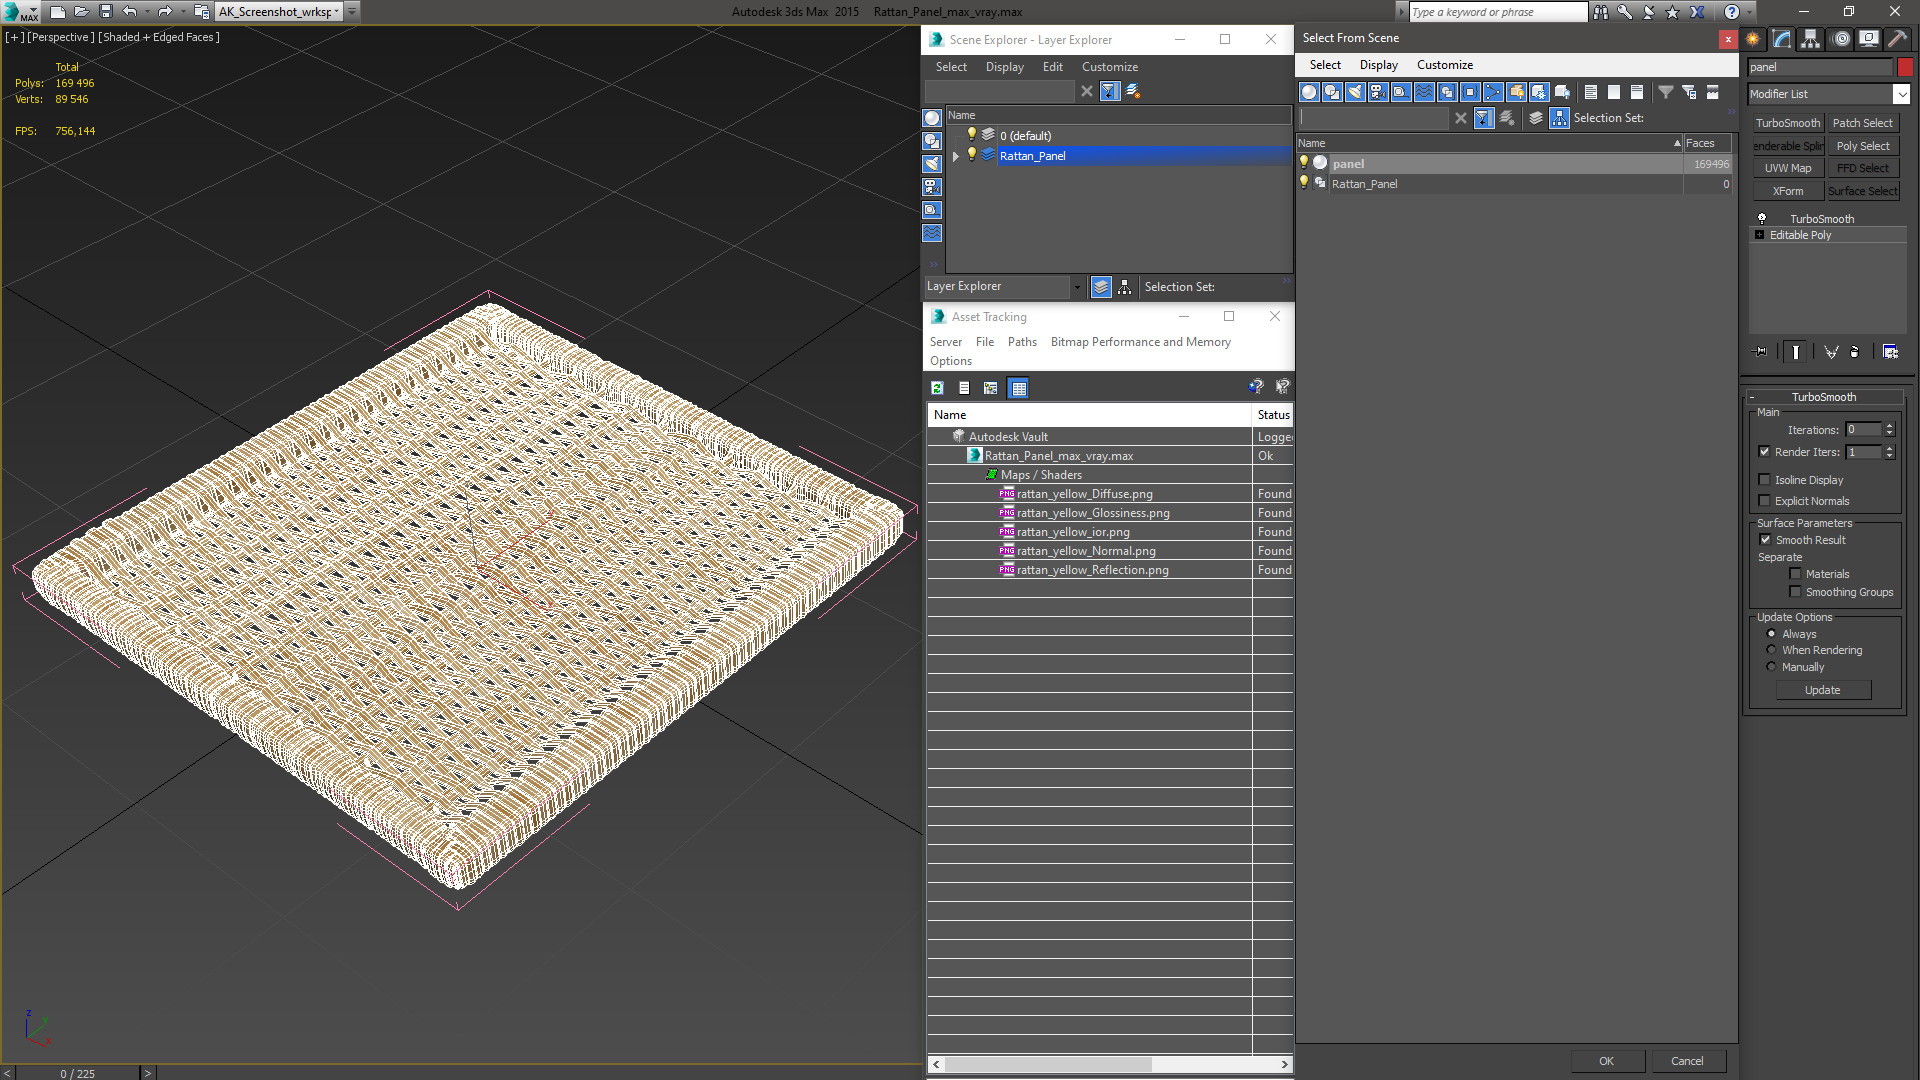Open Help menu dropdown arrow in title bar
Image resolution: width=1920 pixels, height=1080 pixels.
(x=1749, y=12)
